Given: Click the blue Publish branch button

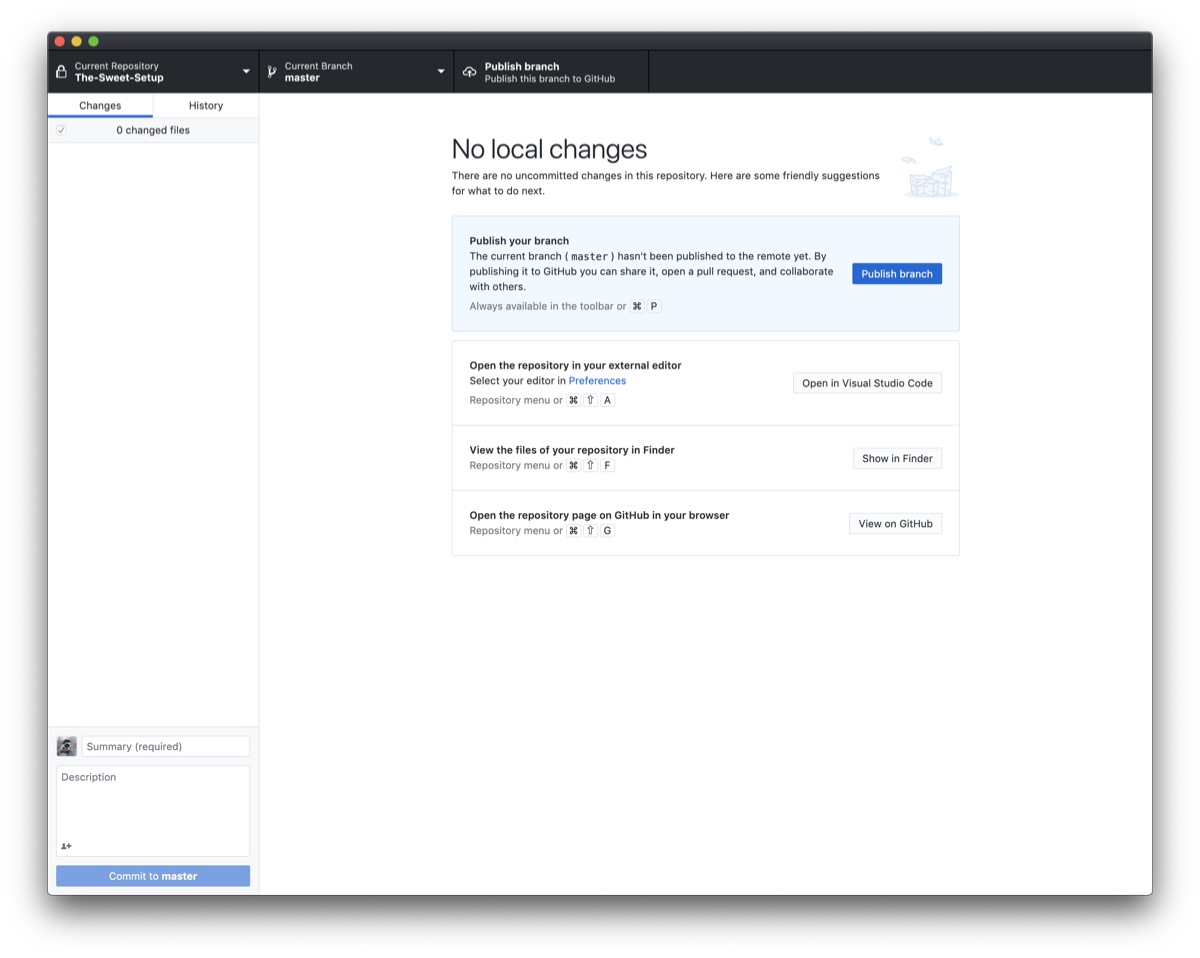Looking at the screenshot, I should (x=897, y=274).
